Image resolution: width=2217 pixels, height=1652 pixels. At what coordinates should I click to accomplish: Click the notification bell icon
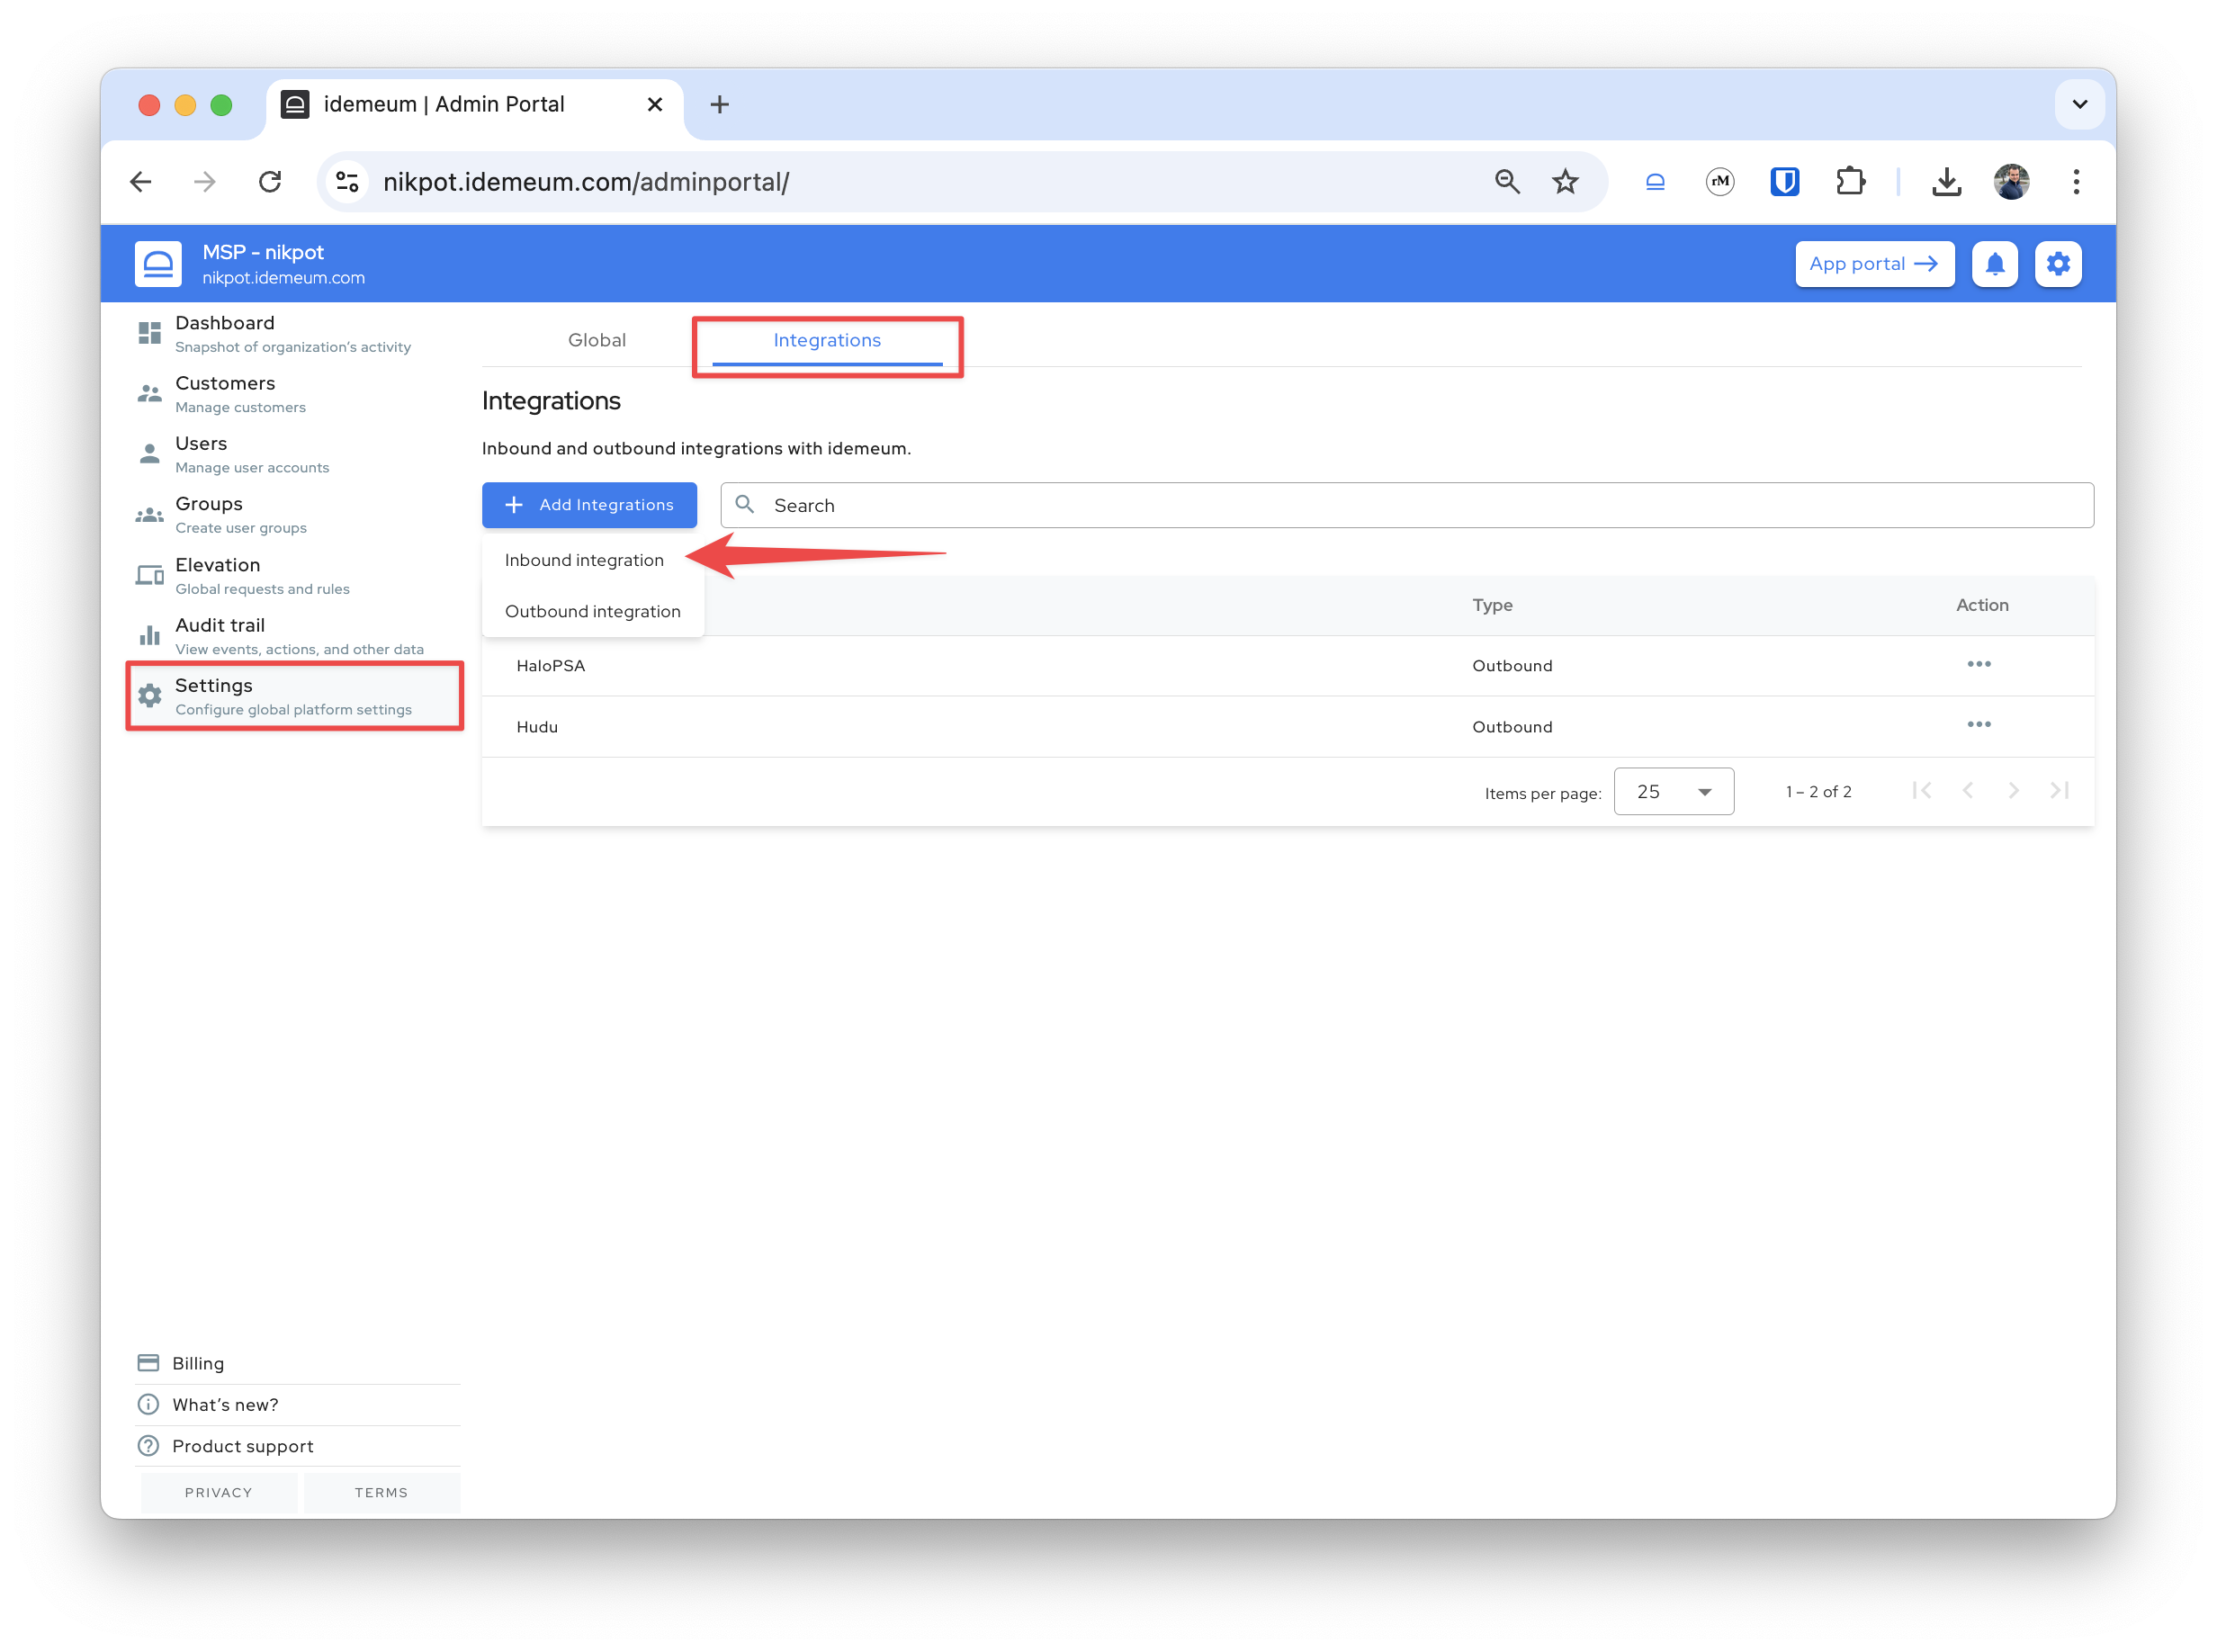click(1995, 263)
